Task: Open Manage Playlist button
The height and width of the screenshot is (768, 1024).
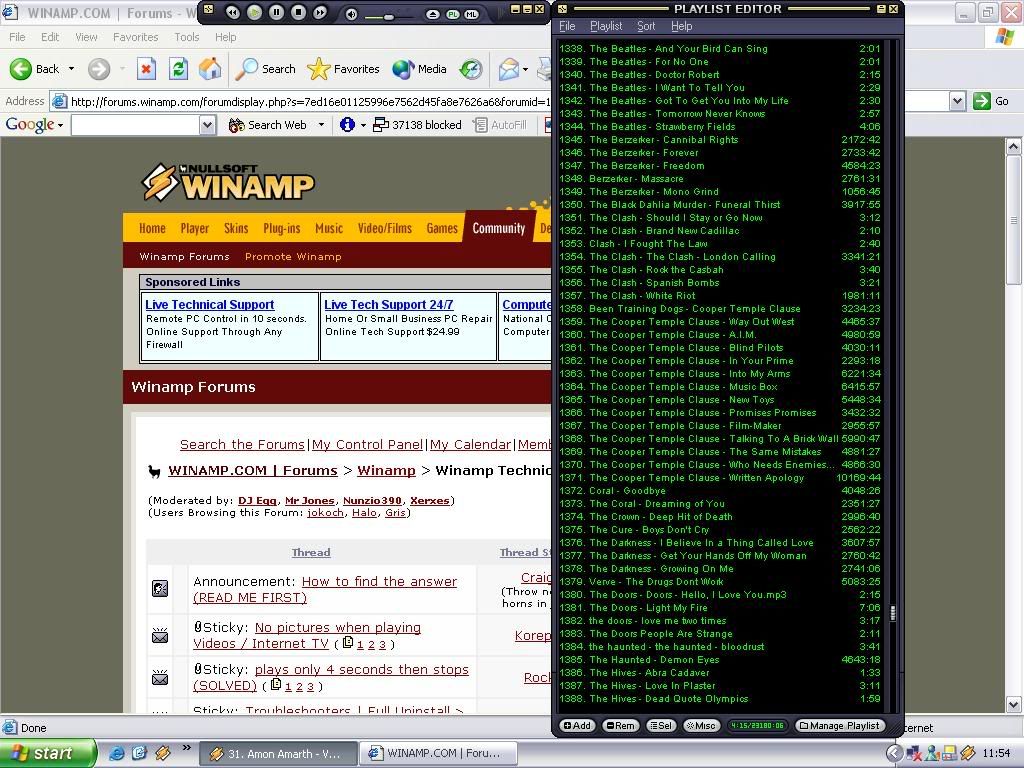Action: pyautogui.click(x=840, y=726)
